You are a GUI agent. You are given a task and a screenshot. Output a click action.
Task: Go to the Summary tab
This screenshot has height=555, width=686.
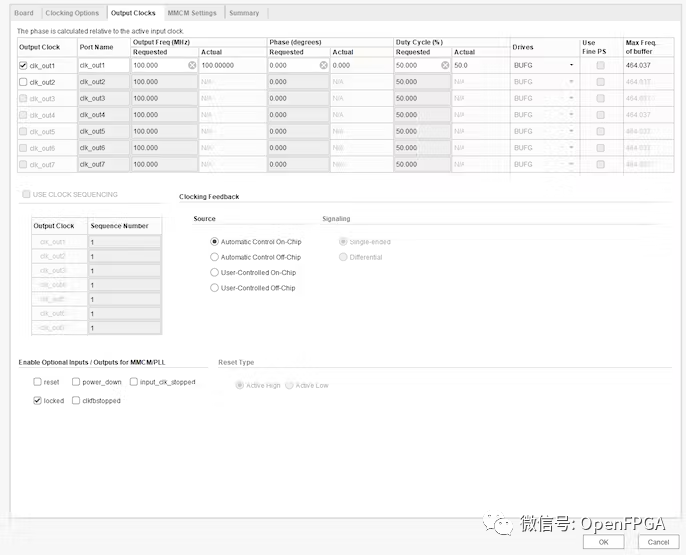pyautogui.click(x=243, y=13)
